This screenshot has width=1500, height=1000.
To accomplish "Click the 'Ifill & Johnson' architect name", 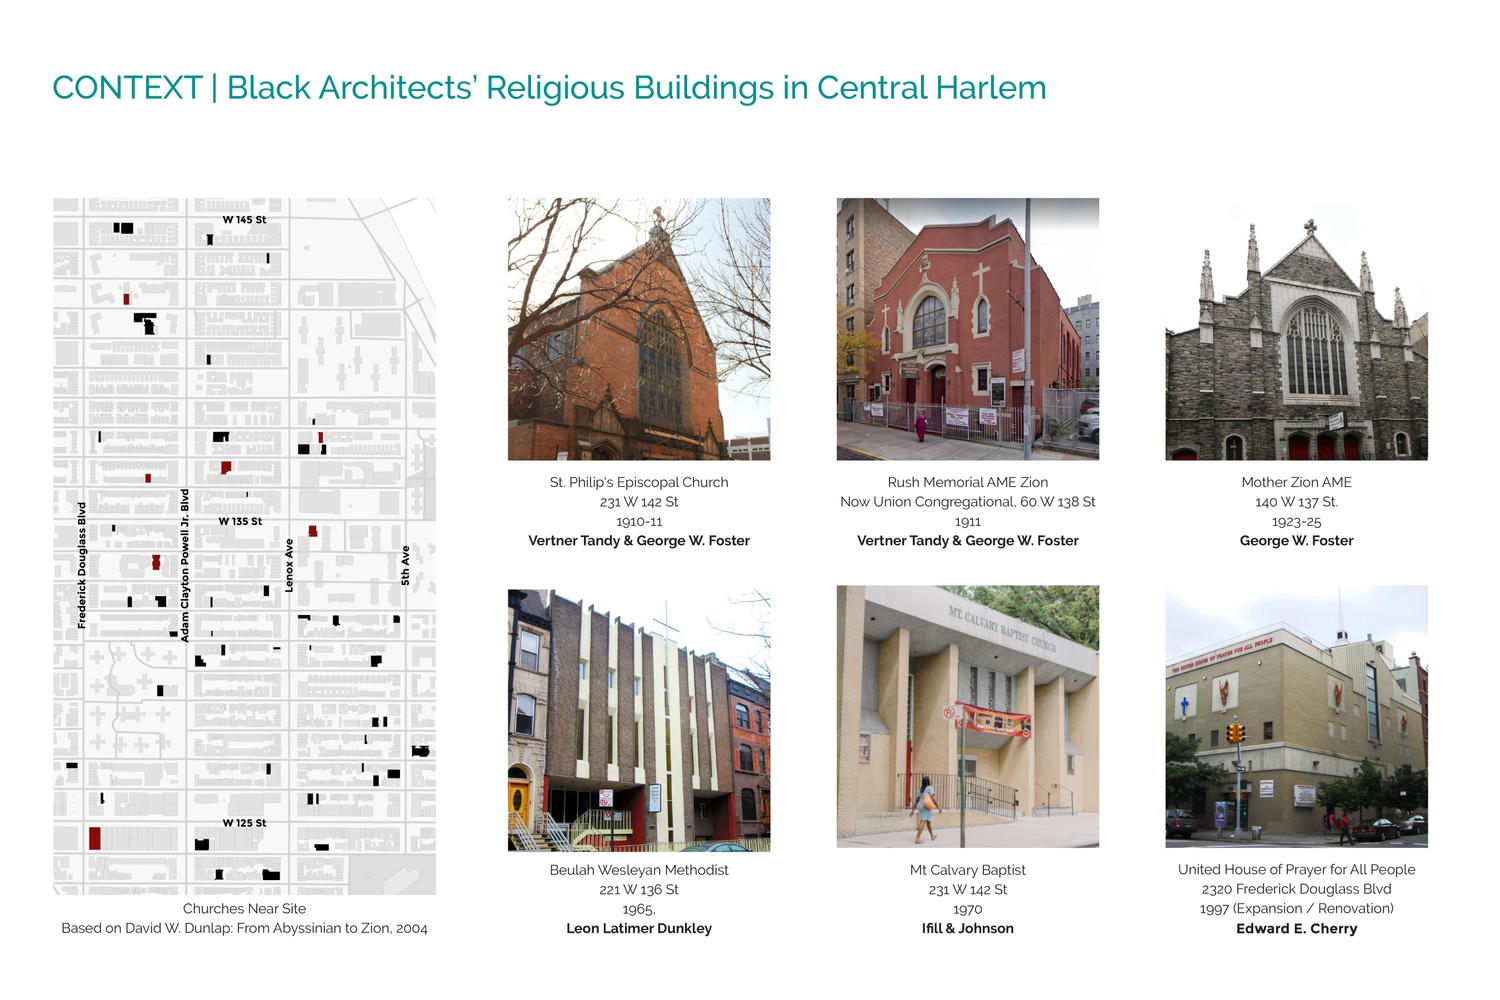I will pyautogui.click(x=968, y=929).
